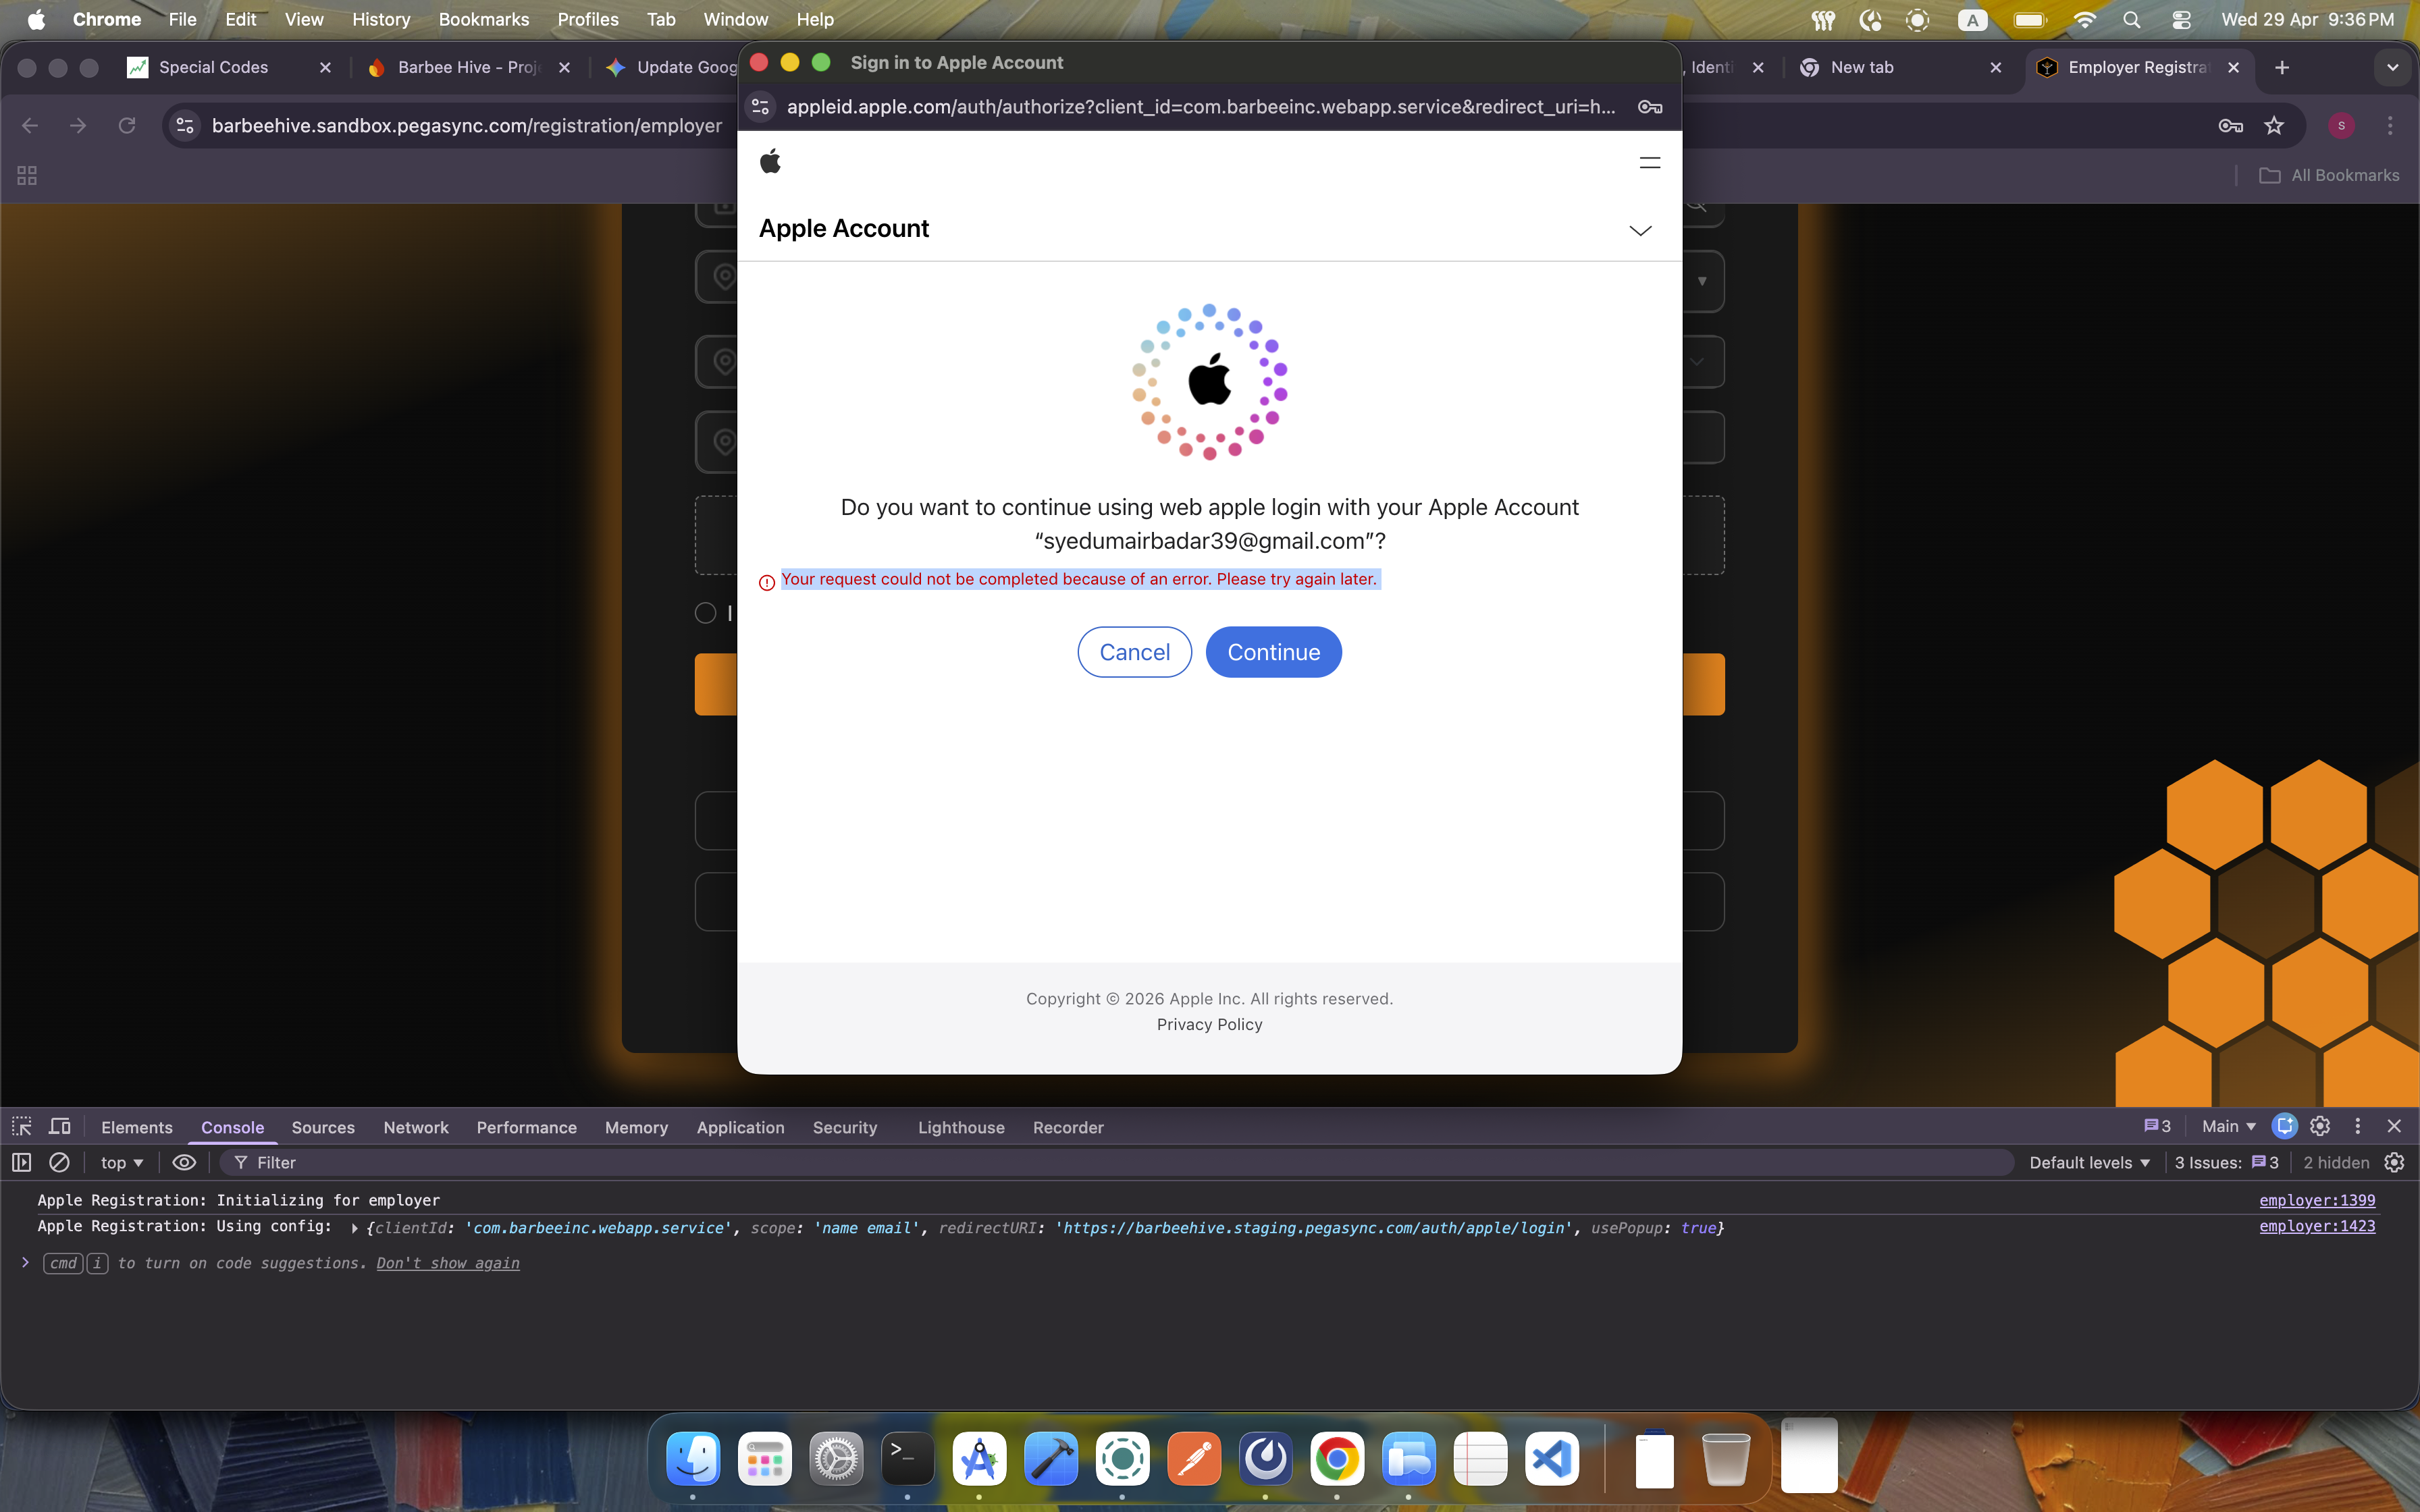Viewport: 2420px width, 1512px height.
Task: Open the Wi-Fi status menu
Action: (2084, 20)
